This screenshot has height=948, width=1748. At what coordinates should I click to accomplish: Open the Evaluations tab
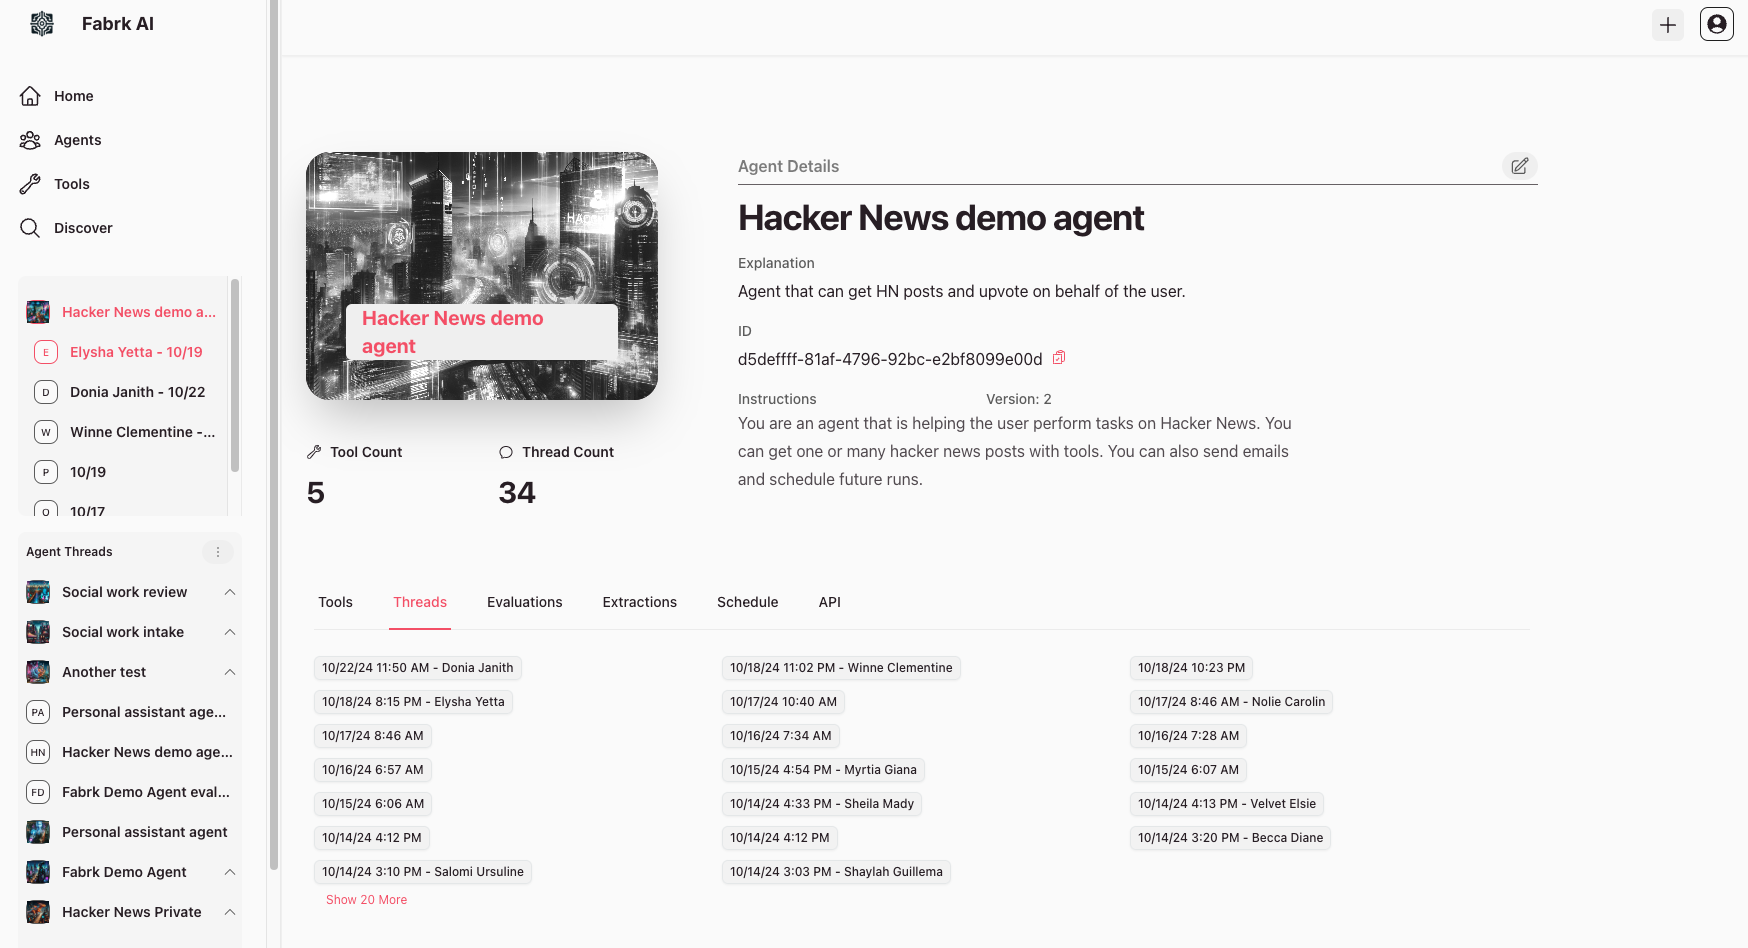pyautogui.click(x=525, y=602)
